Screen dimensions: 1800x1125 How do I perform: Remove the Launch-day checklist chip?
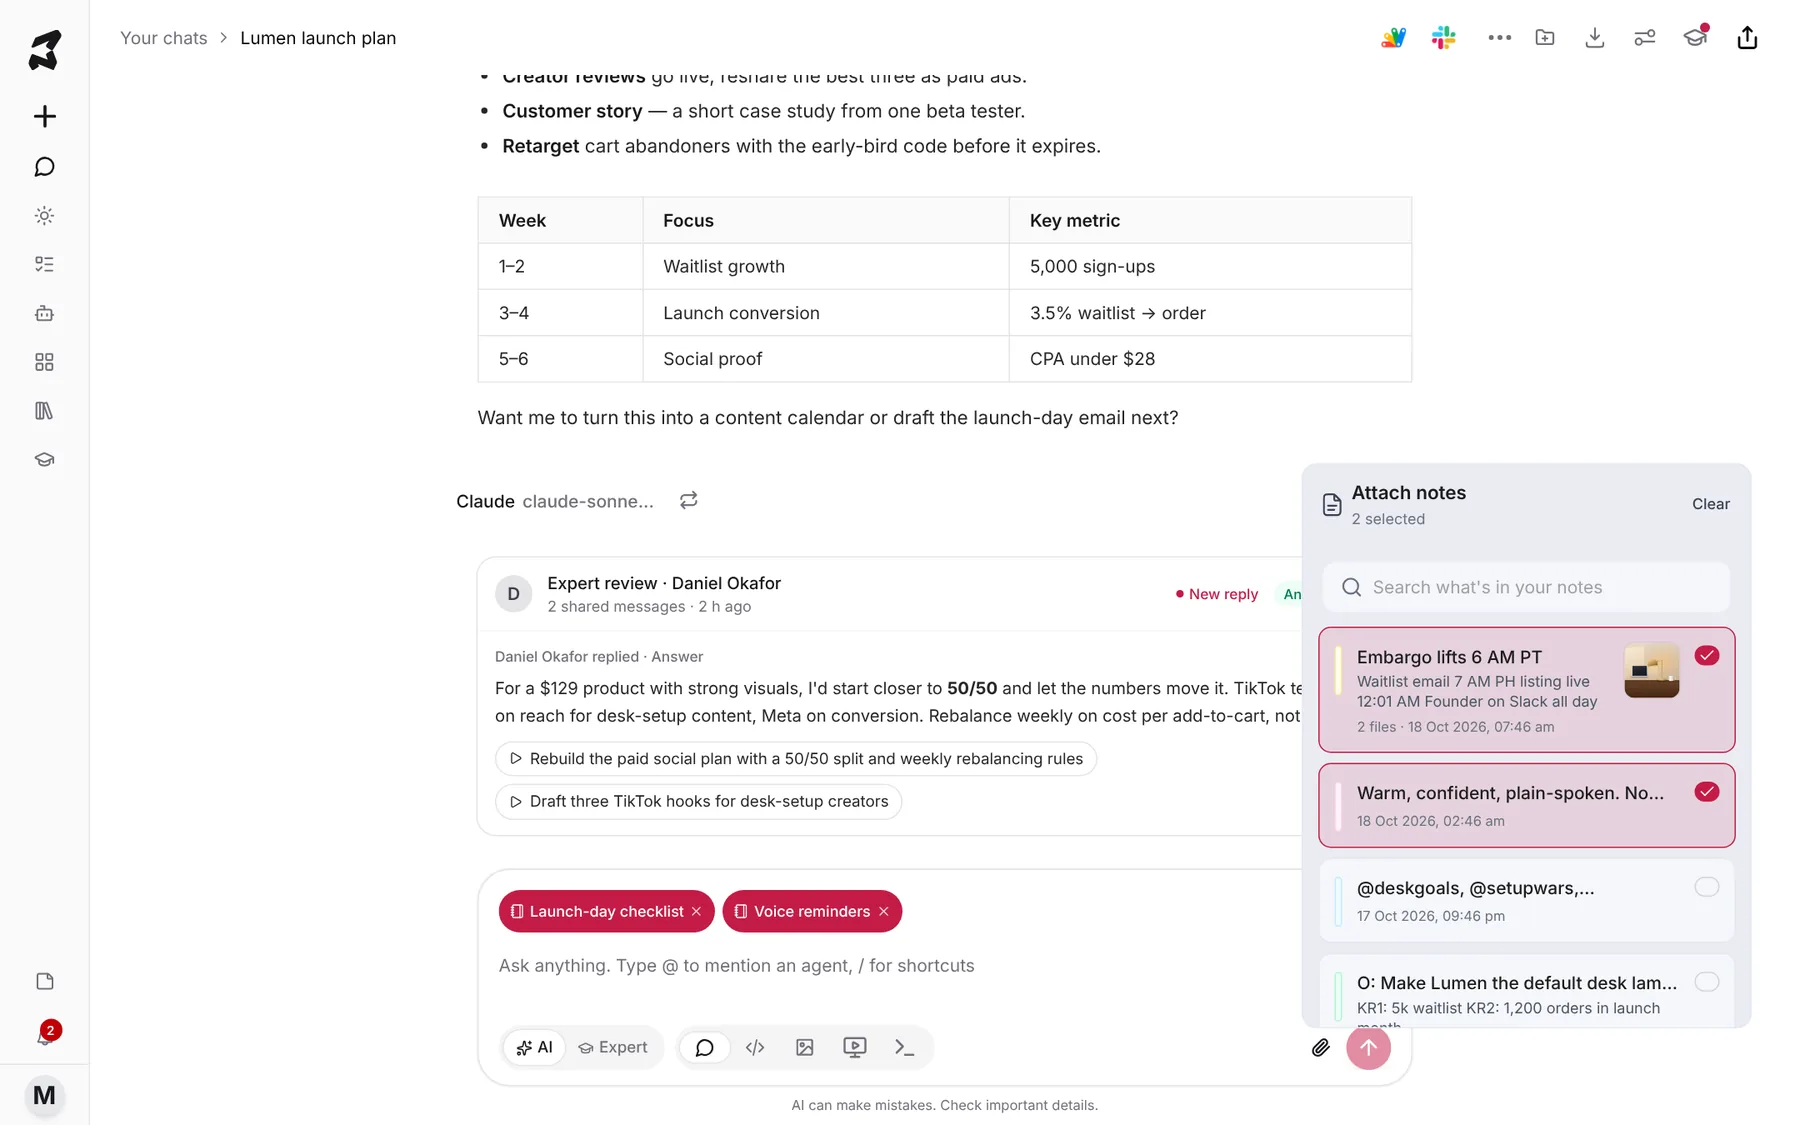[696, 911]
